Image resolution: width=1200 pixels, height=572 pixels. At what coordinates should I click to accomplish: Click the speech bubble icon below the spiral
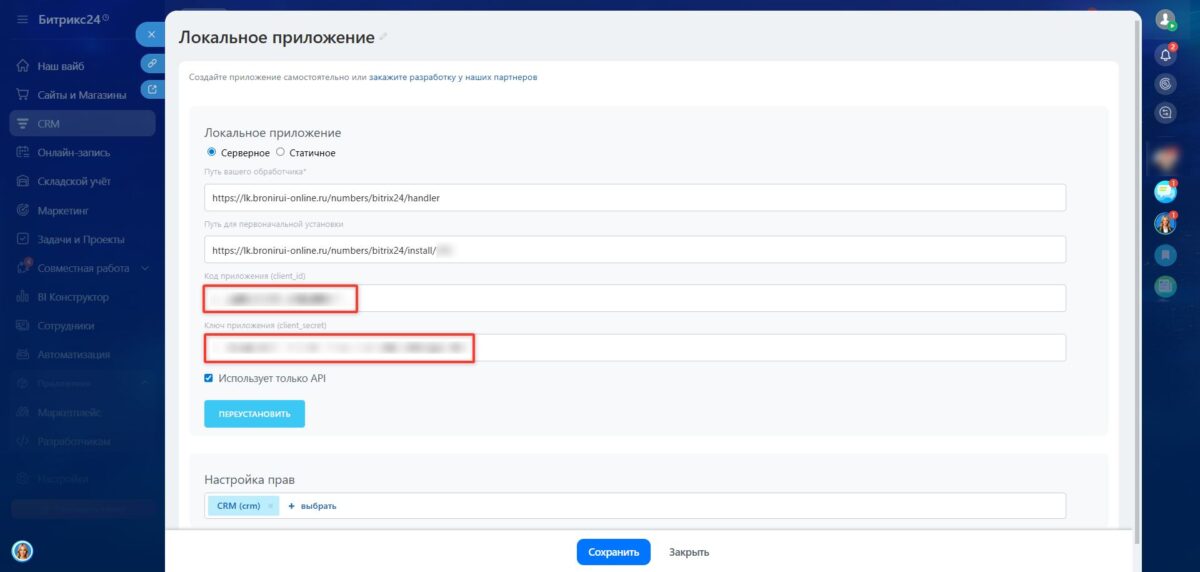pyautogui.click(x=1165, y=113)
